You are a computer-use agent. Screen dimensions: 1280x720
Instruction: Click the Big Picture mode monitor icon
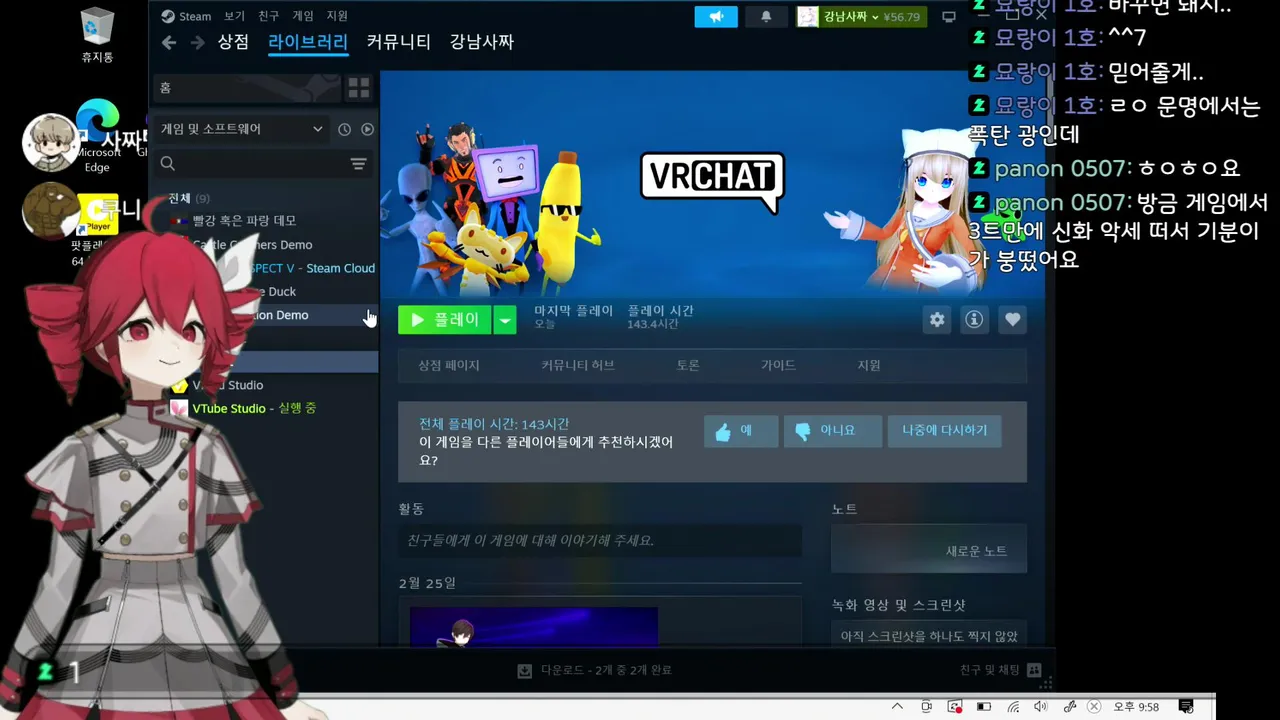pos(949,17)
